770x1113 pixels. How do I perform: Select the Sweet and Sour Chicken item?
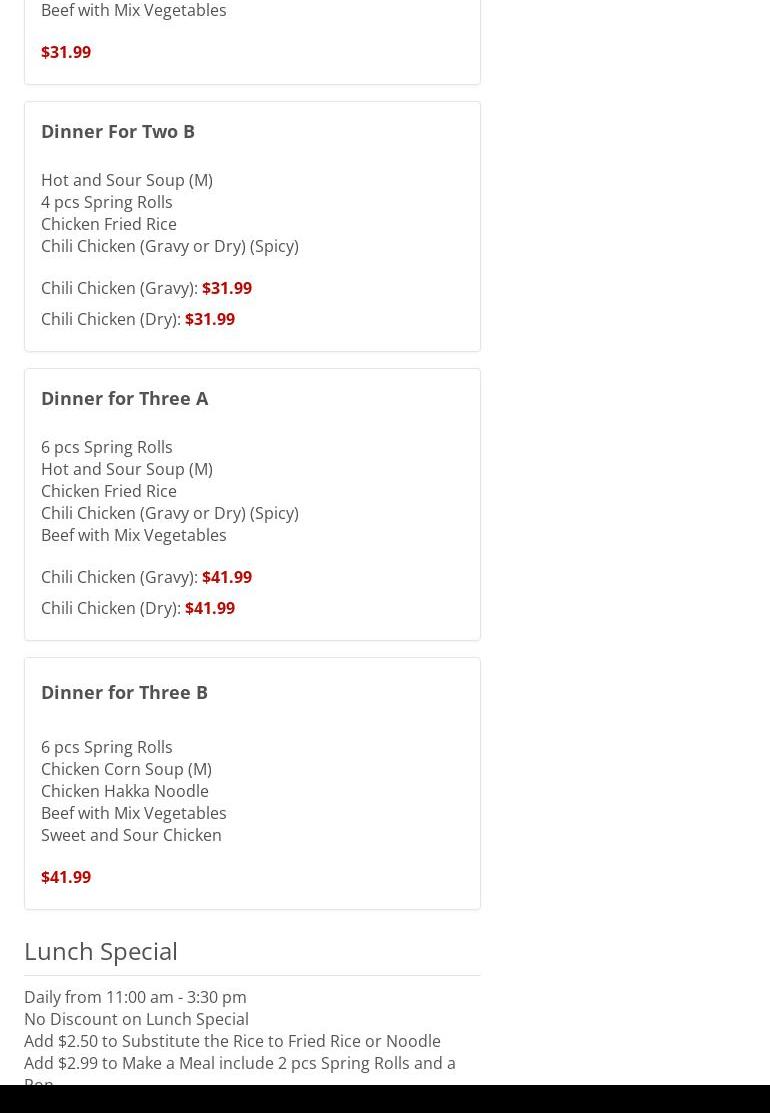click(x=131, y=835)
